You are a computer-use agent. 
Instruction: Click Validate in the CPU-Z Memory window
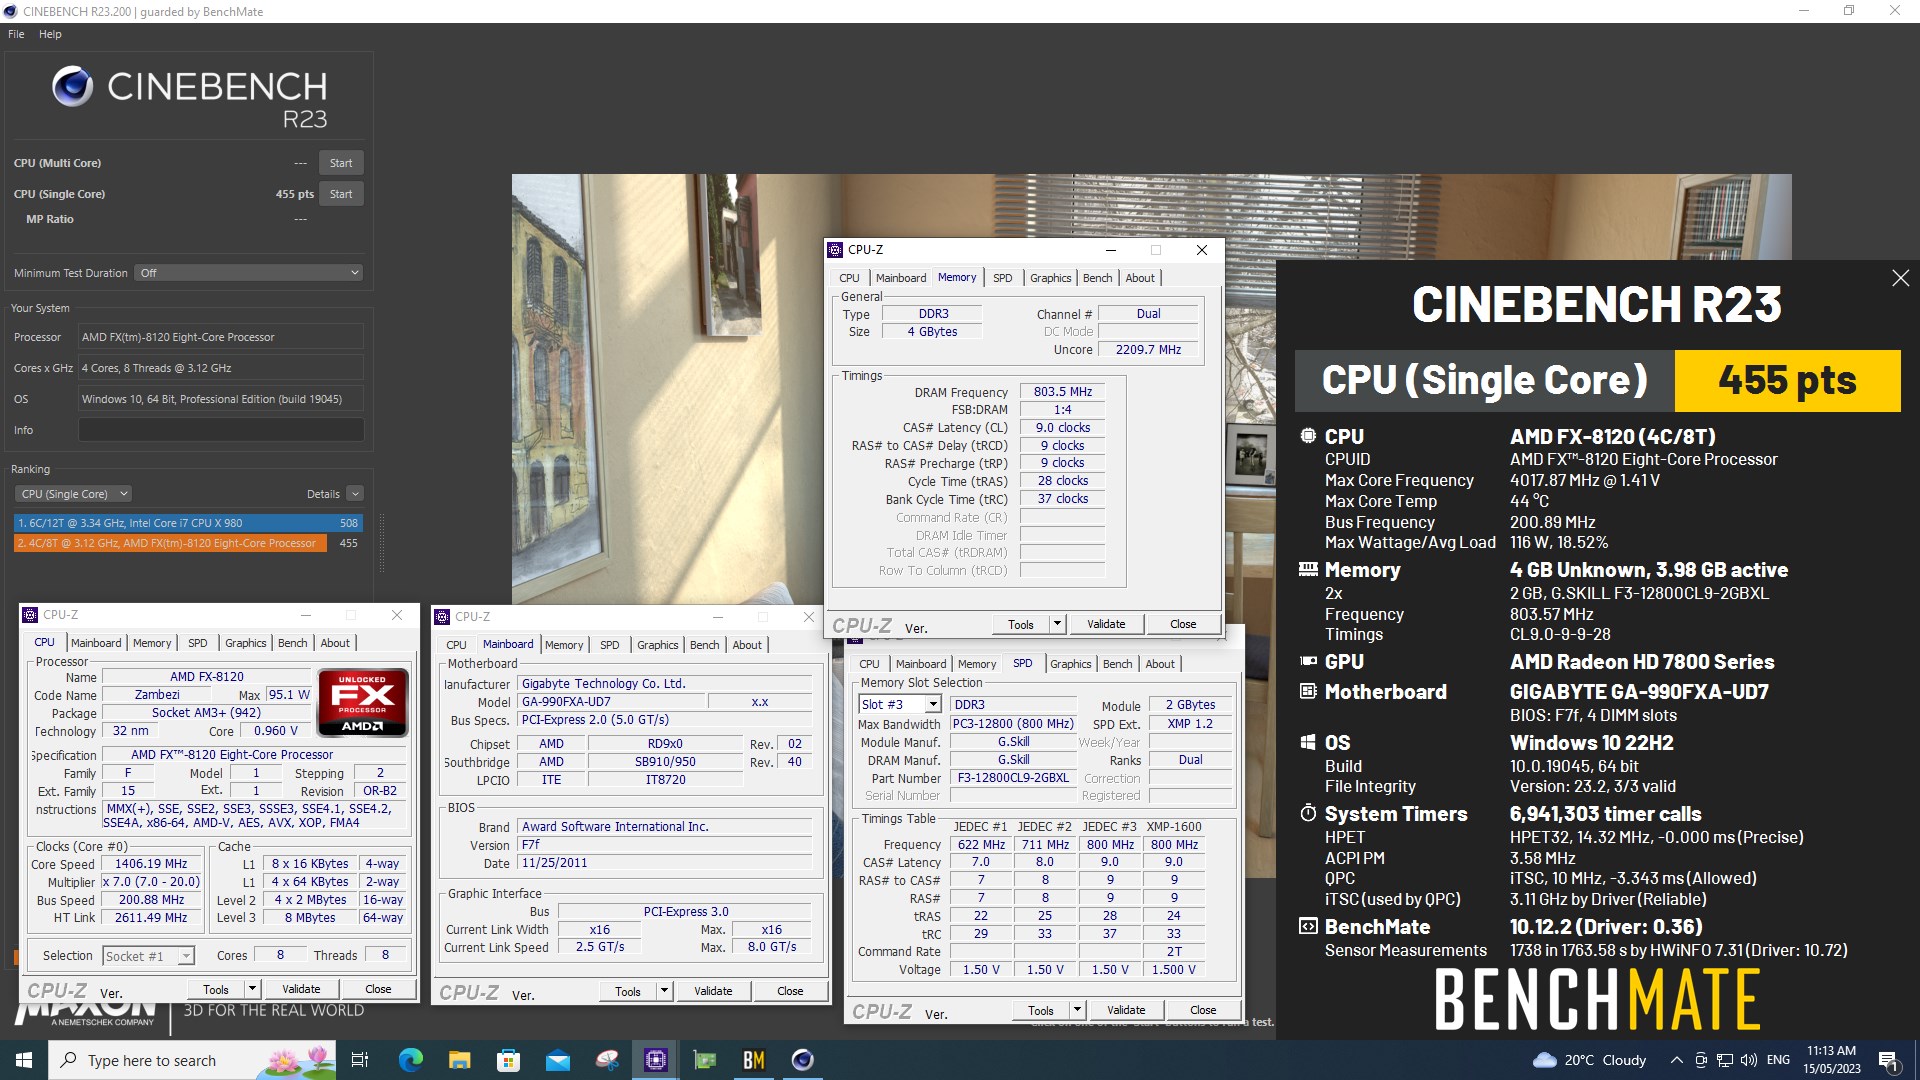pyautogui.click(x=1106, y=624)
